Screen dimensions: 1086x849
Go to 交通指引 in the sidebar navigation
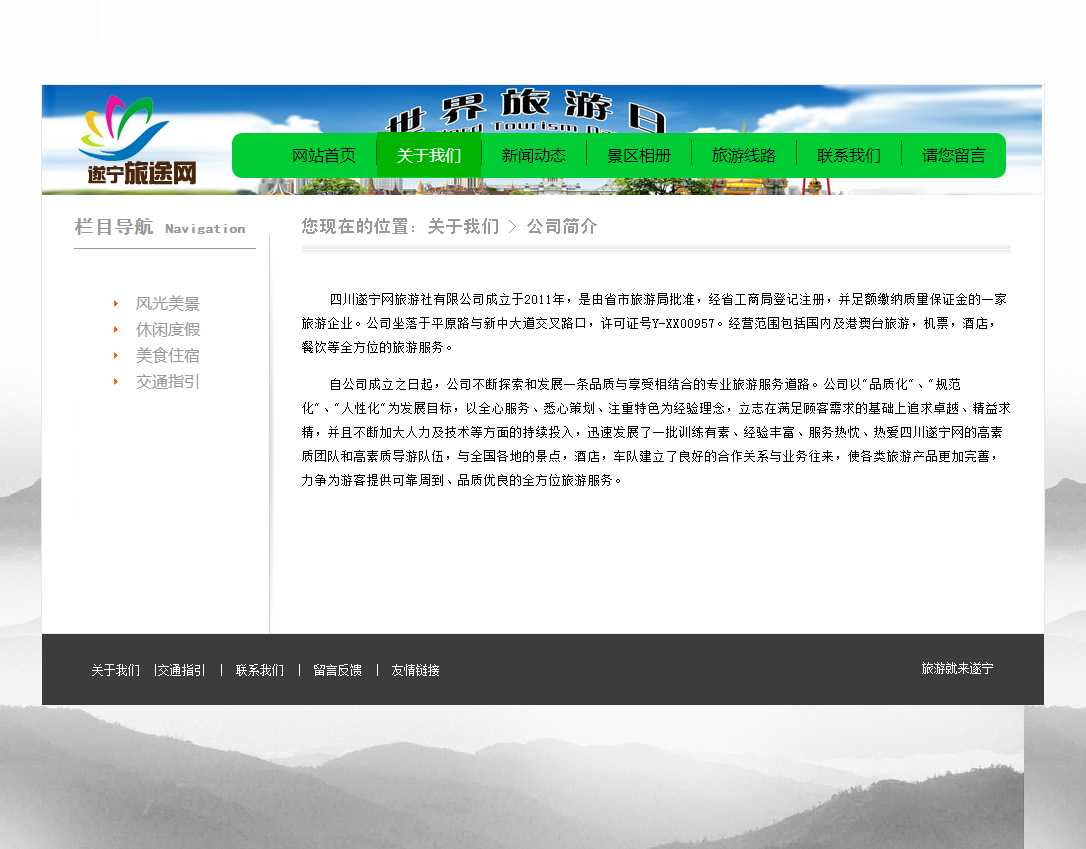pos(167,382)
